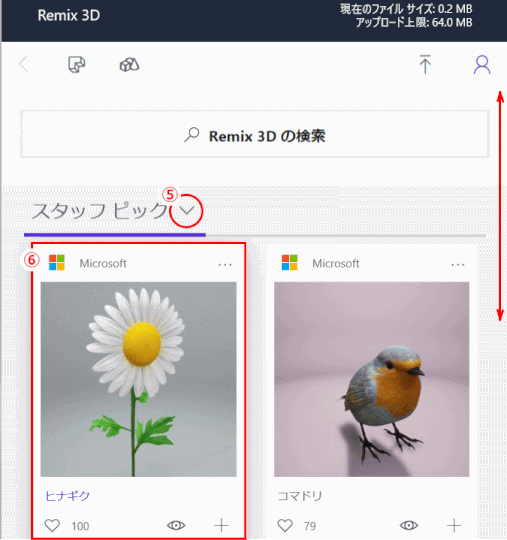The height and width of the screenshot is (540, 507).
Task: Add コマドリ to project with plus
Action: (454, 526)
